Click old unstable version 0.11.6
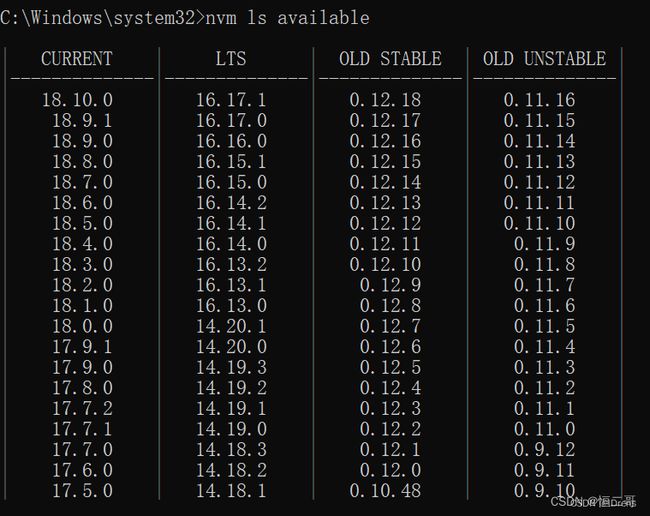Viewport: 650px width, 516px height. click(x=545, y=305)
